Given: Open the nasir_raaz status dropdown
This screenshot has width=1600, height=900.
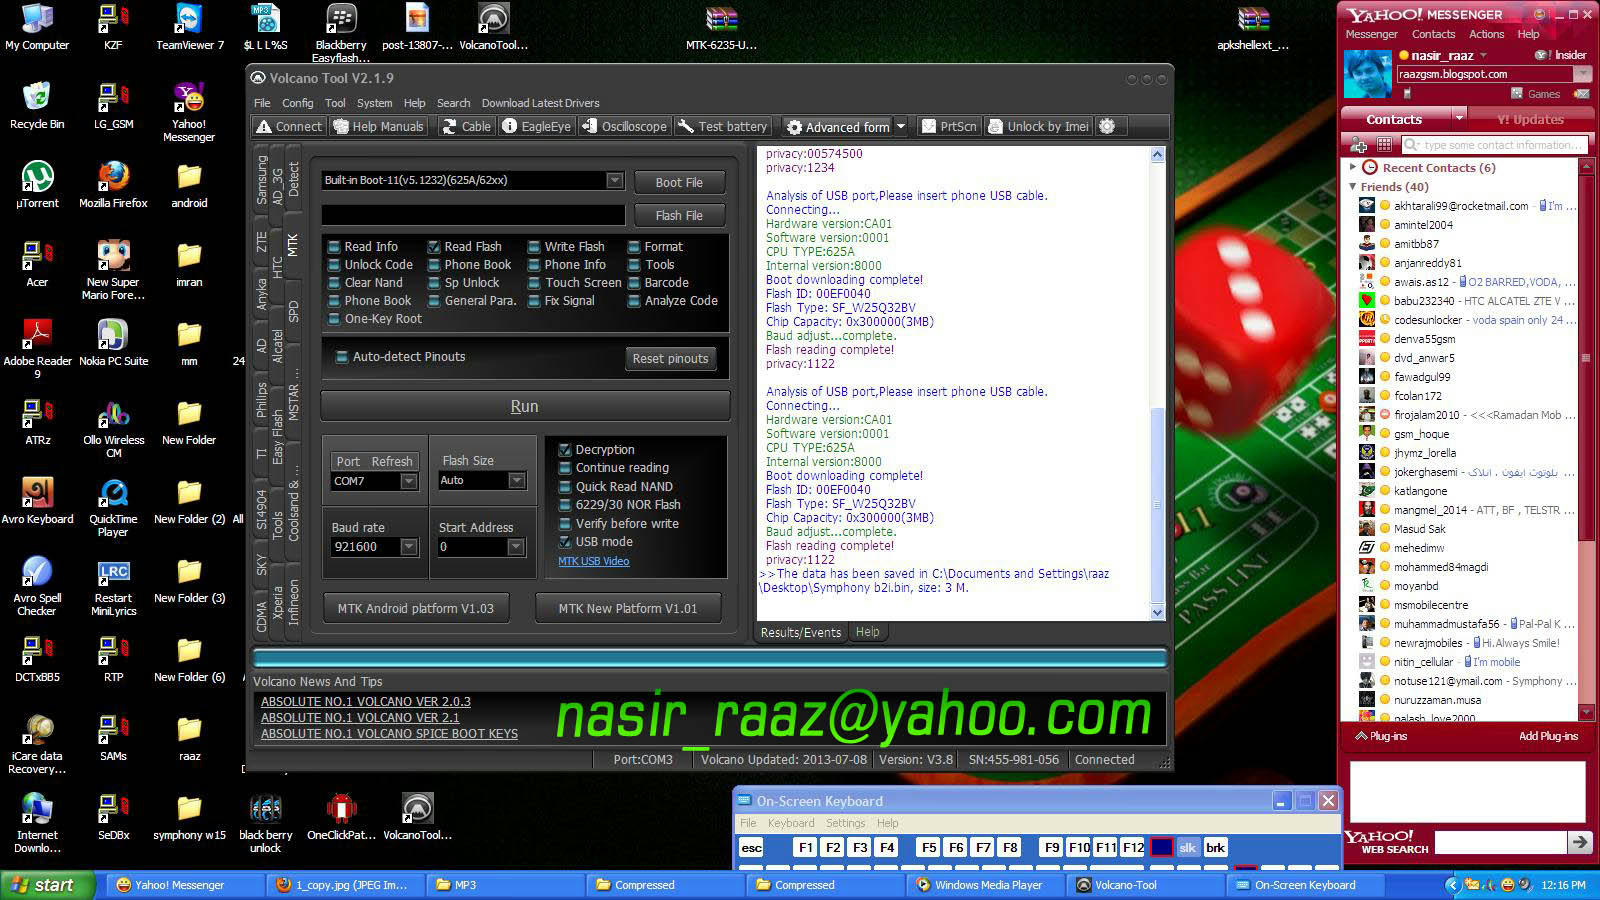Looking at the screenshot, I should pyautogui.click(x=1483, y=56).
